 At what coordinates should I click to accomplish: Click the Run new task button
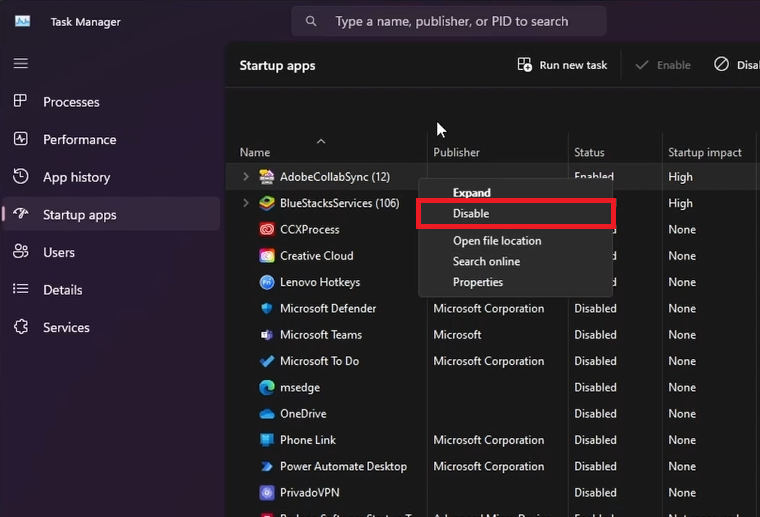[562, 65]
